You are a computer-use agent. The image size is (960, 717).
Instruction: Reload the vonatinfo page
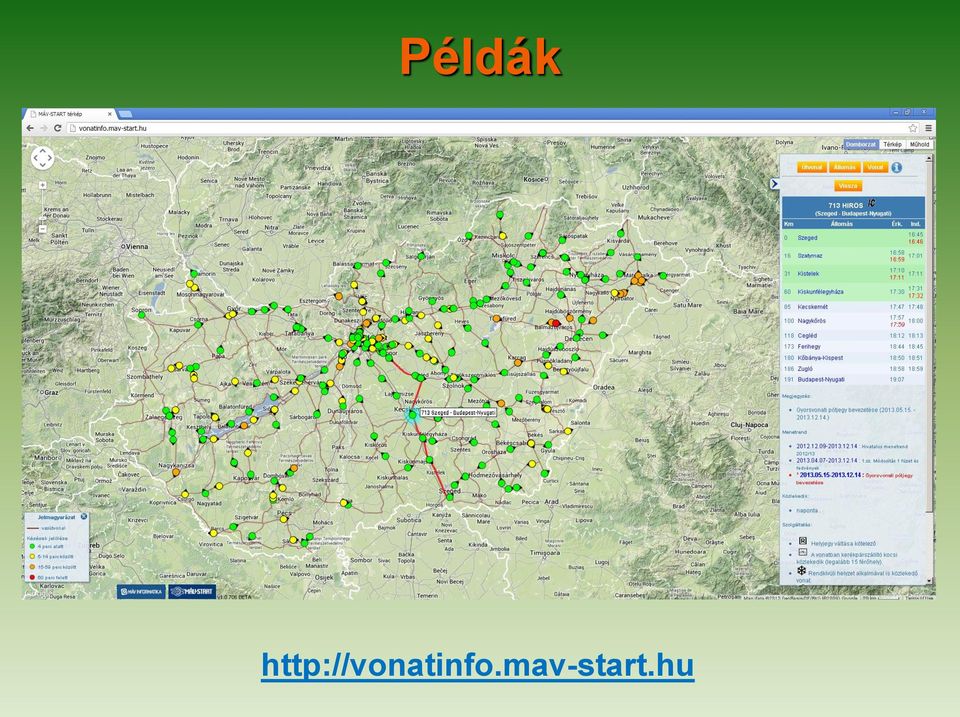point(58,128)
